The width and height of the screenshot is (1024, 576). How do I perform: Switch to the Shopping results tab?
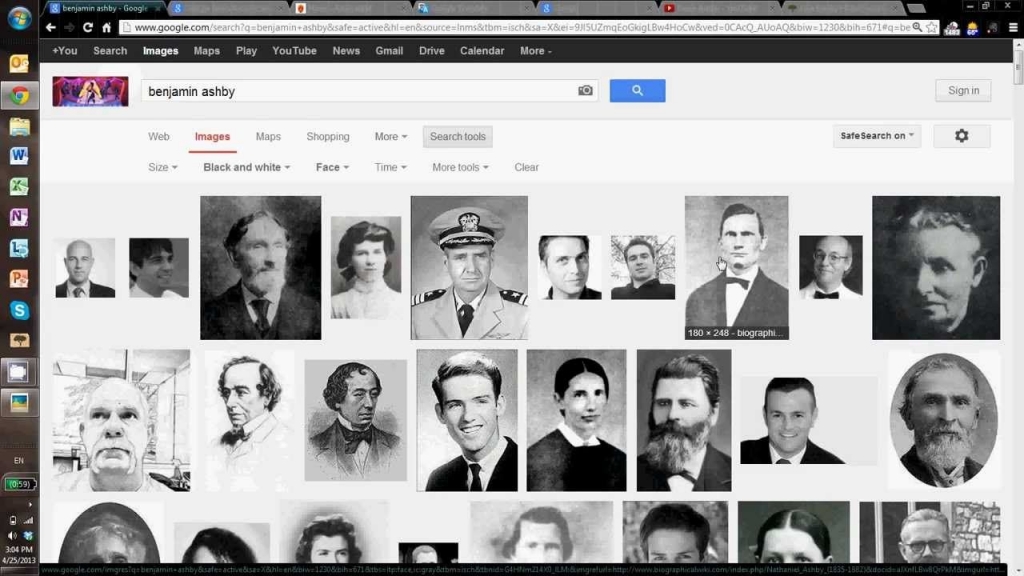point(328,135)
